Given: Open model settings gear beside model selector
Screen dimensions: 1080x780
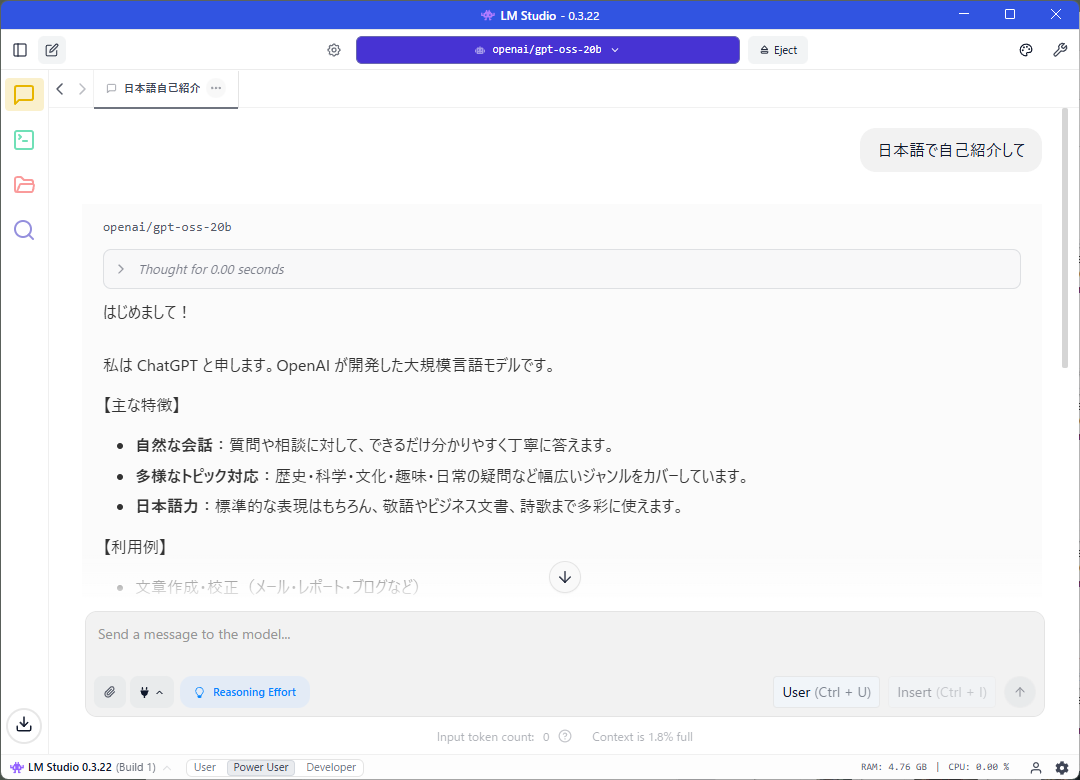Looking at the screenshot, I should click(x=334, y=50).
